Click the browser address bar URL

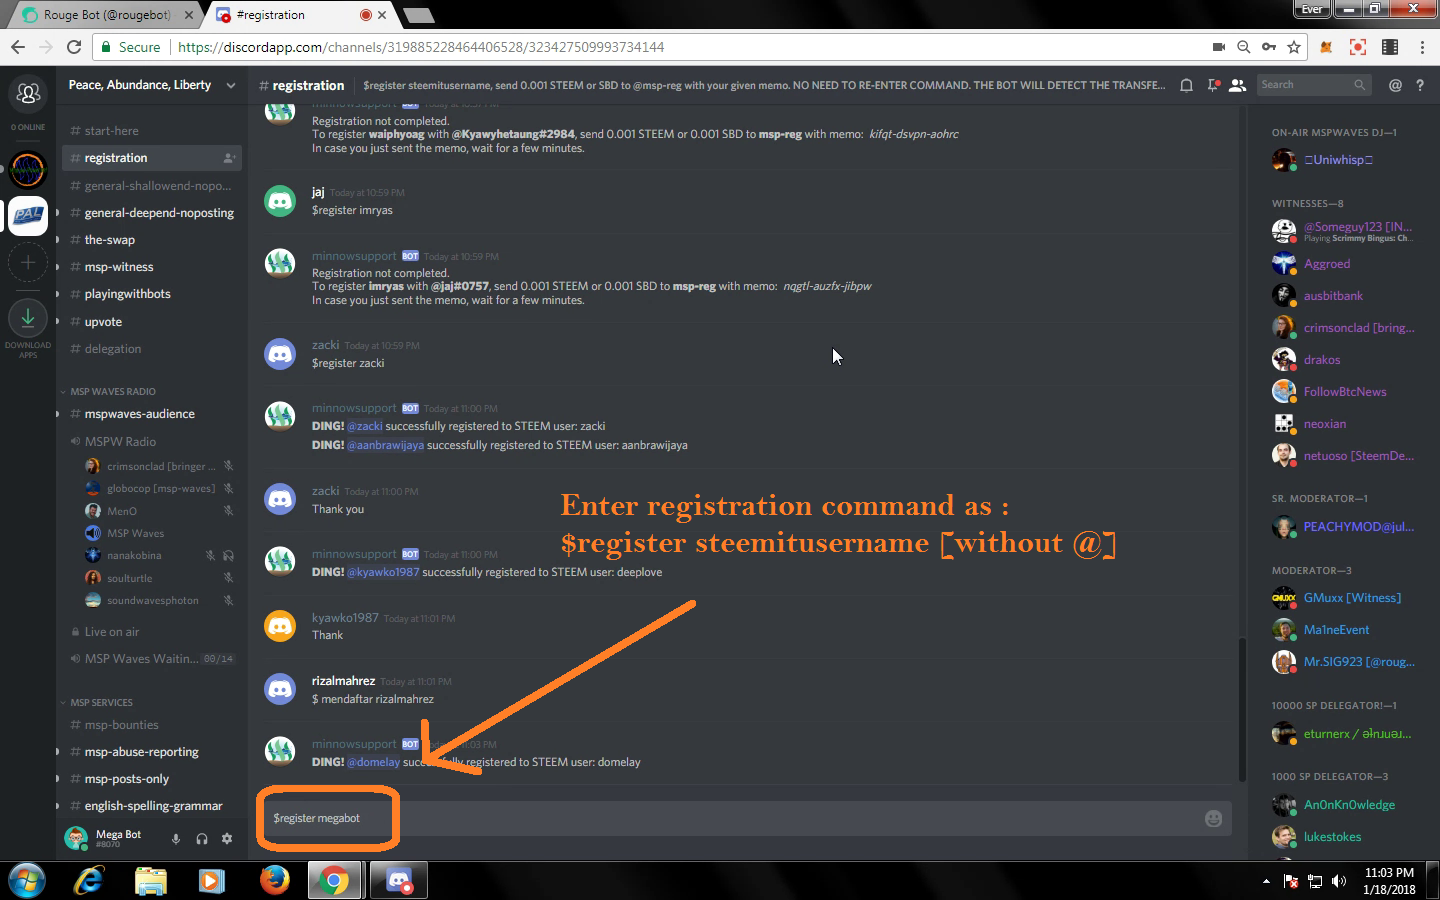[x=421, y=47]
